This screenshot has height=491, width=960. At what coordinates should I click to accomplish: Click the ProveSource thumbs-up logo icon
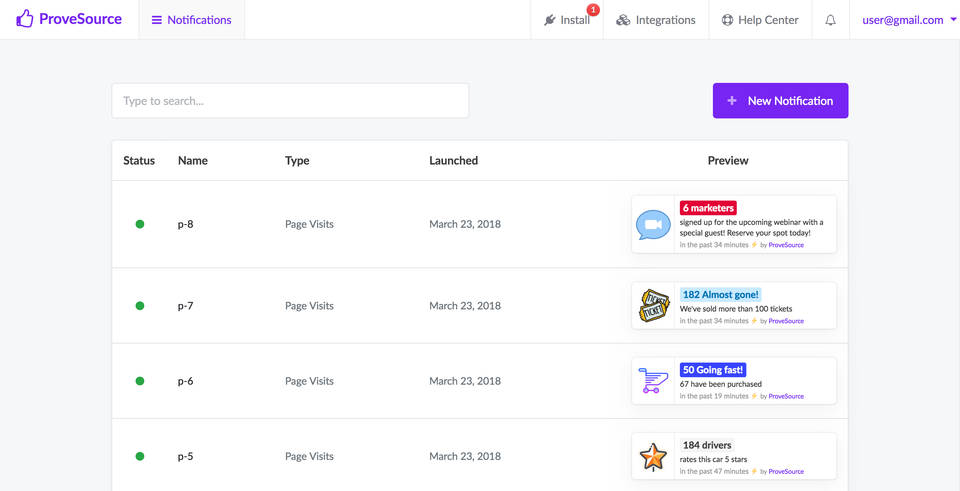click(25, 19)
